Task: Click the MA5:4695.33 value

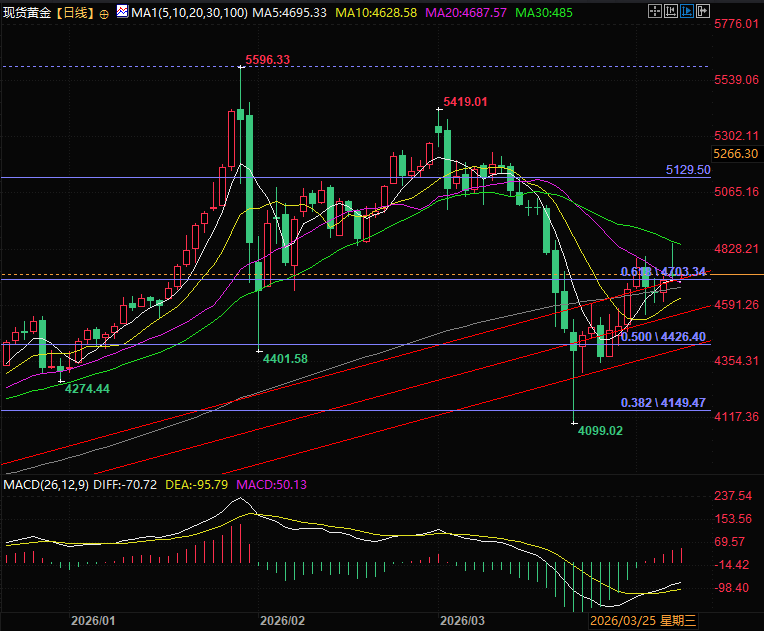Action: pos(289,13)
